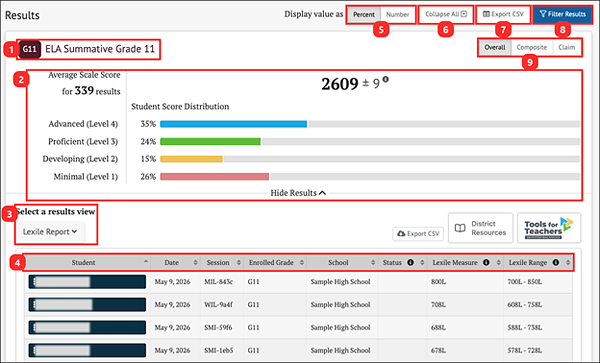Select the Overall view toggle
The height and width of the screenshot is (363, 600).
(x=495, y=47)
